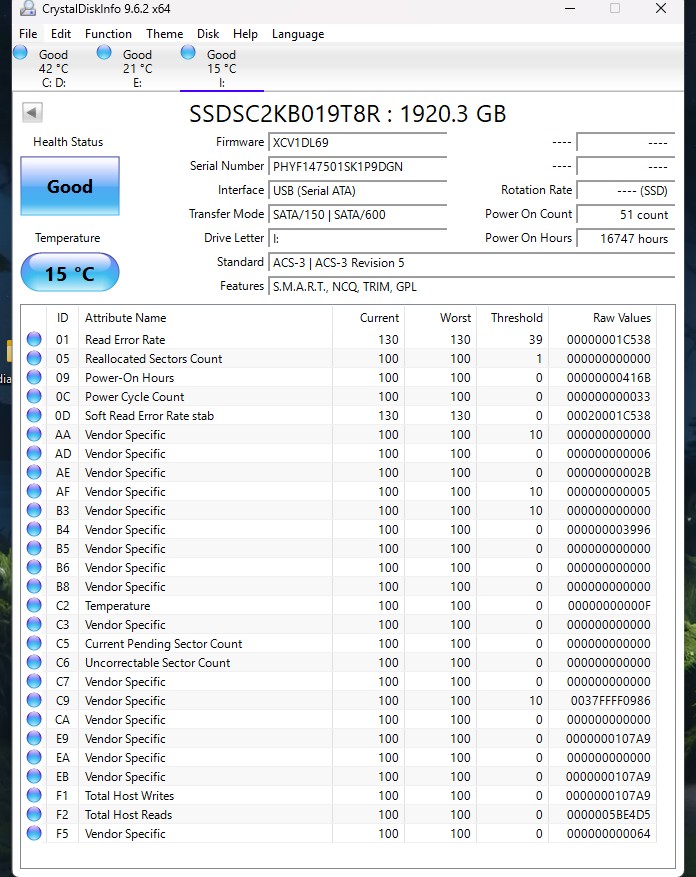Select the I: disk tab
This screenshot has height=877, width=696.
point(222,68)
